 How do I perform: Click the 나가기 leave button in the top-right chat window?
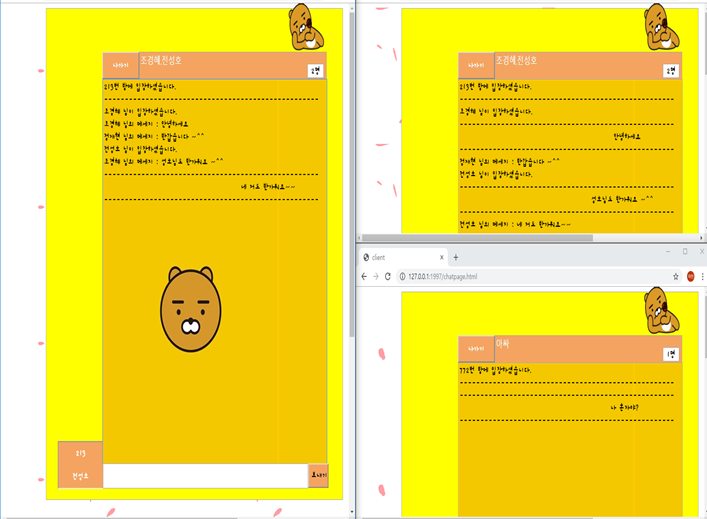click(476, 66)
